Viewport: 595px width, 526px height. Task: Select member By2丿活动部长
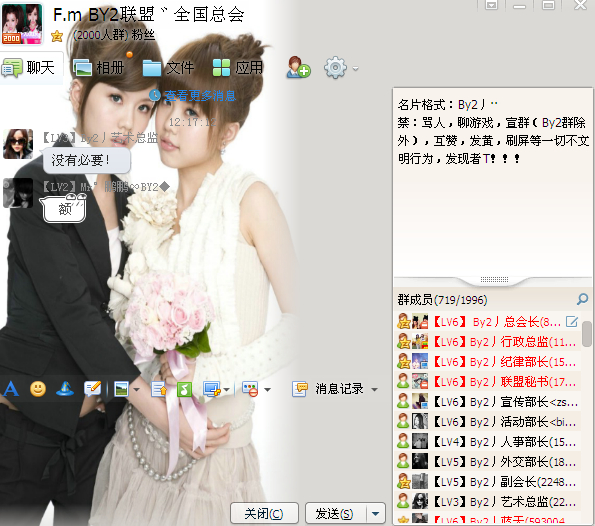488,422
